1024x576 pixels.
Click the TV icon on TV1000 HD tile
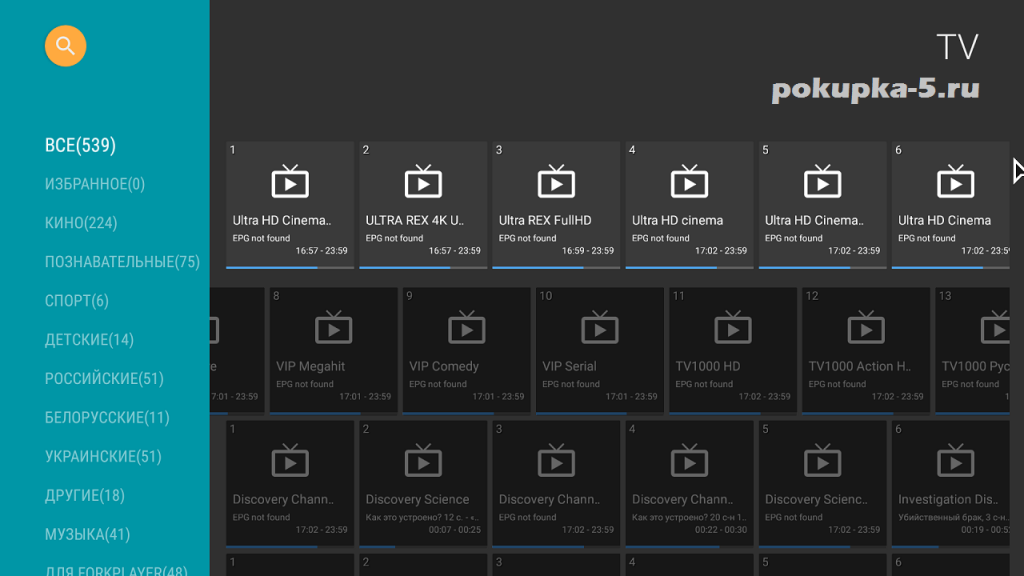click(732, 328)
